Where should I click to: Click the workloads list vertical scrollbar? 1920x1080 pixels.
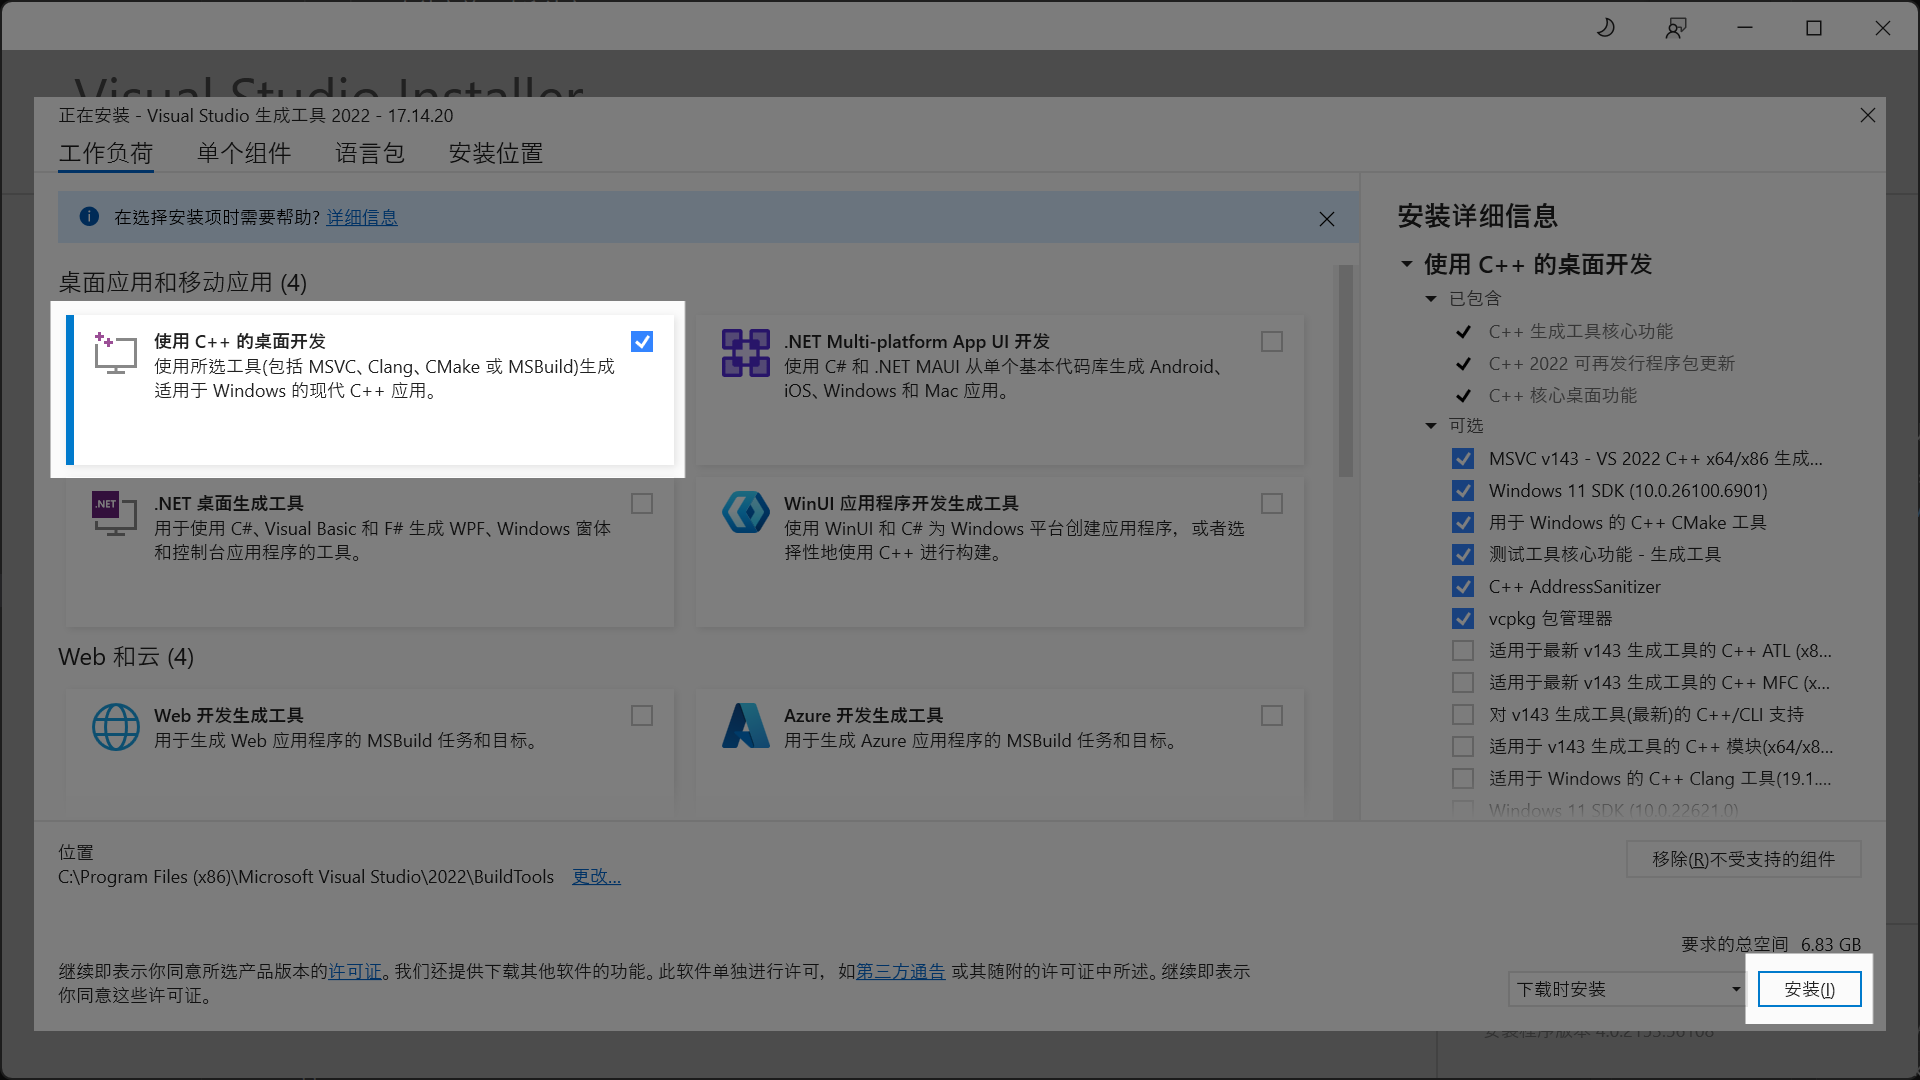(1346, 370)
